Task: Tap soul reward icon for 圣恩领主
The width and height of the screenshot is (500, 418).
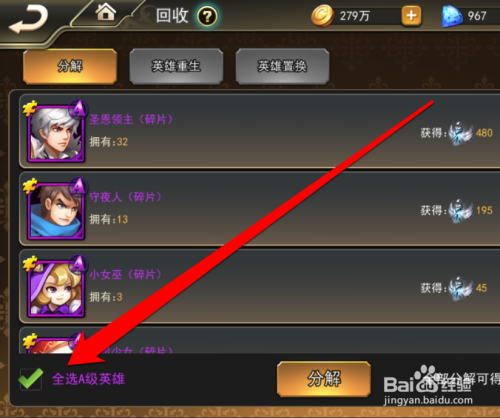Action: click(461, 133)
